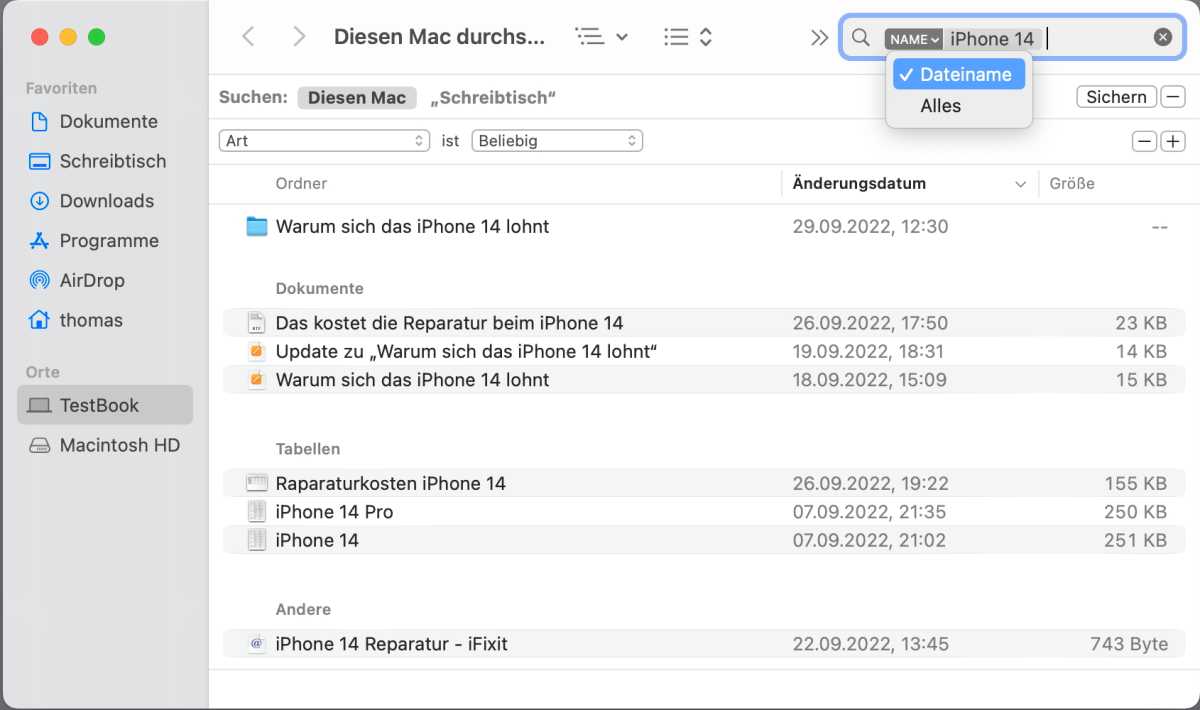
Task: Click RTF icon of Das kostet die Reparatur
Action: 257,323
